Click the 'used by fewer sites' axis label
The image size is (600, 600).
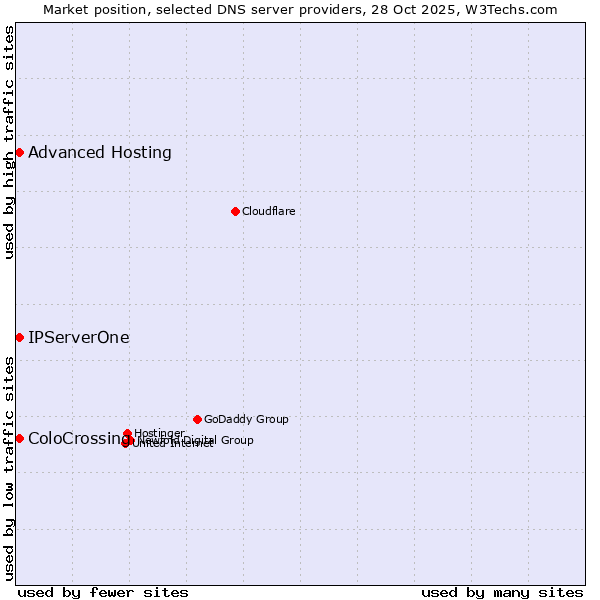click(x=103, y=592)
